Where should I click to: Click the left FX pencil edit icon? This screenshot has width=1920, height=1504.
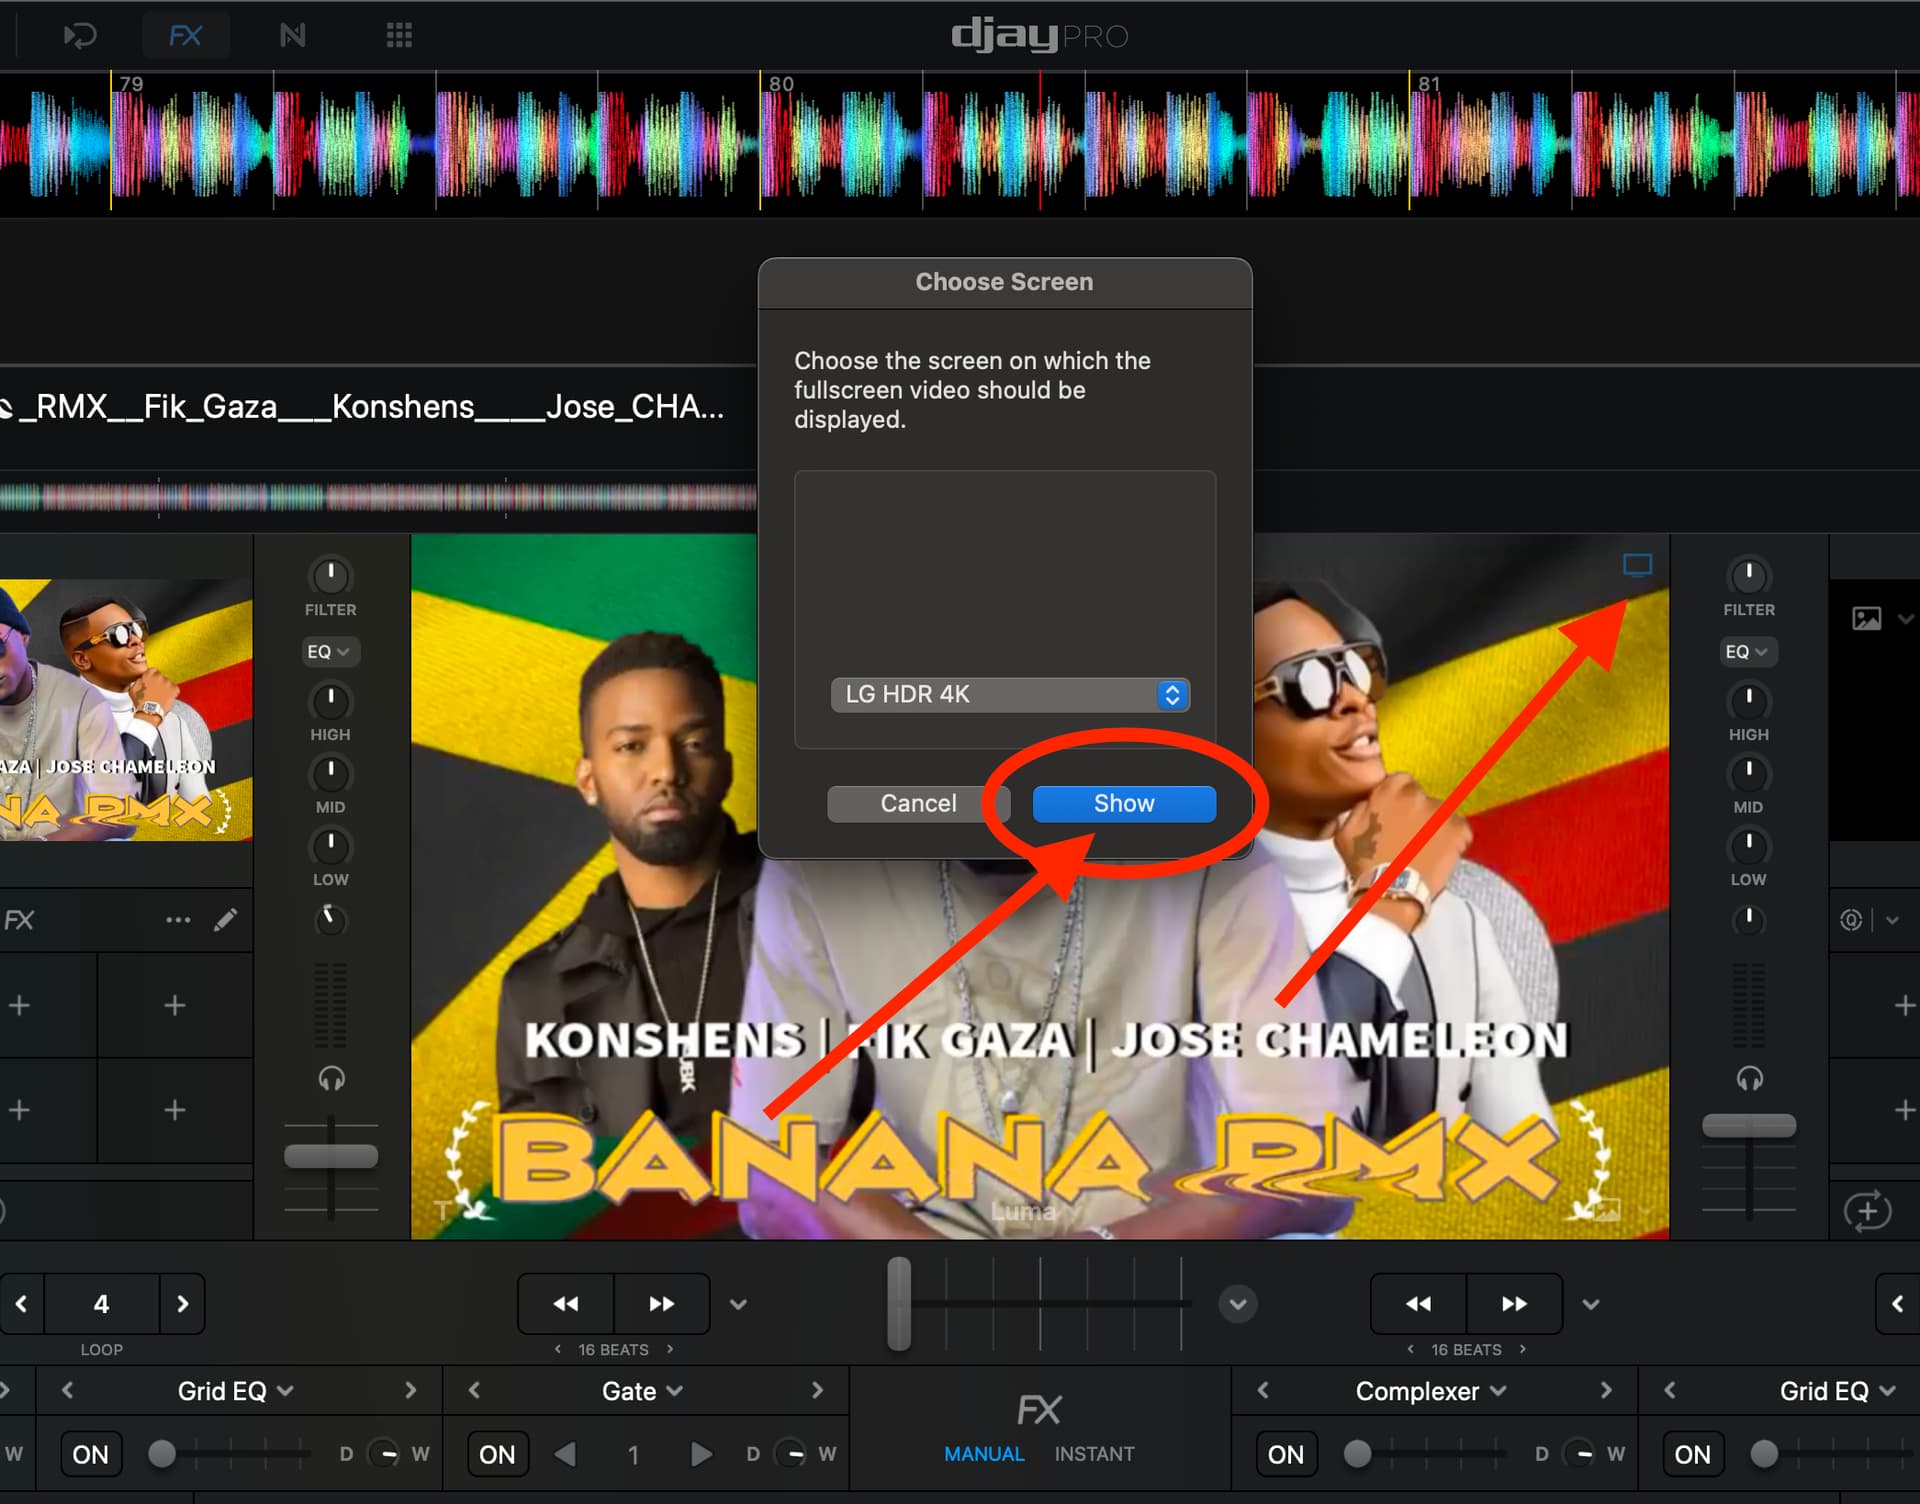coord(226,920)
